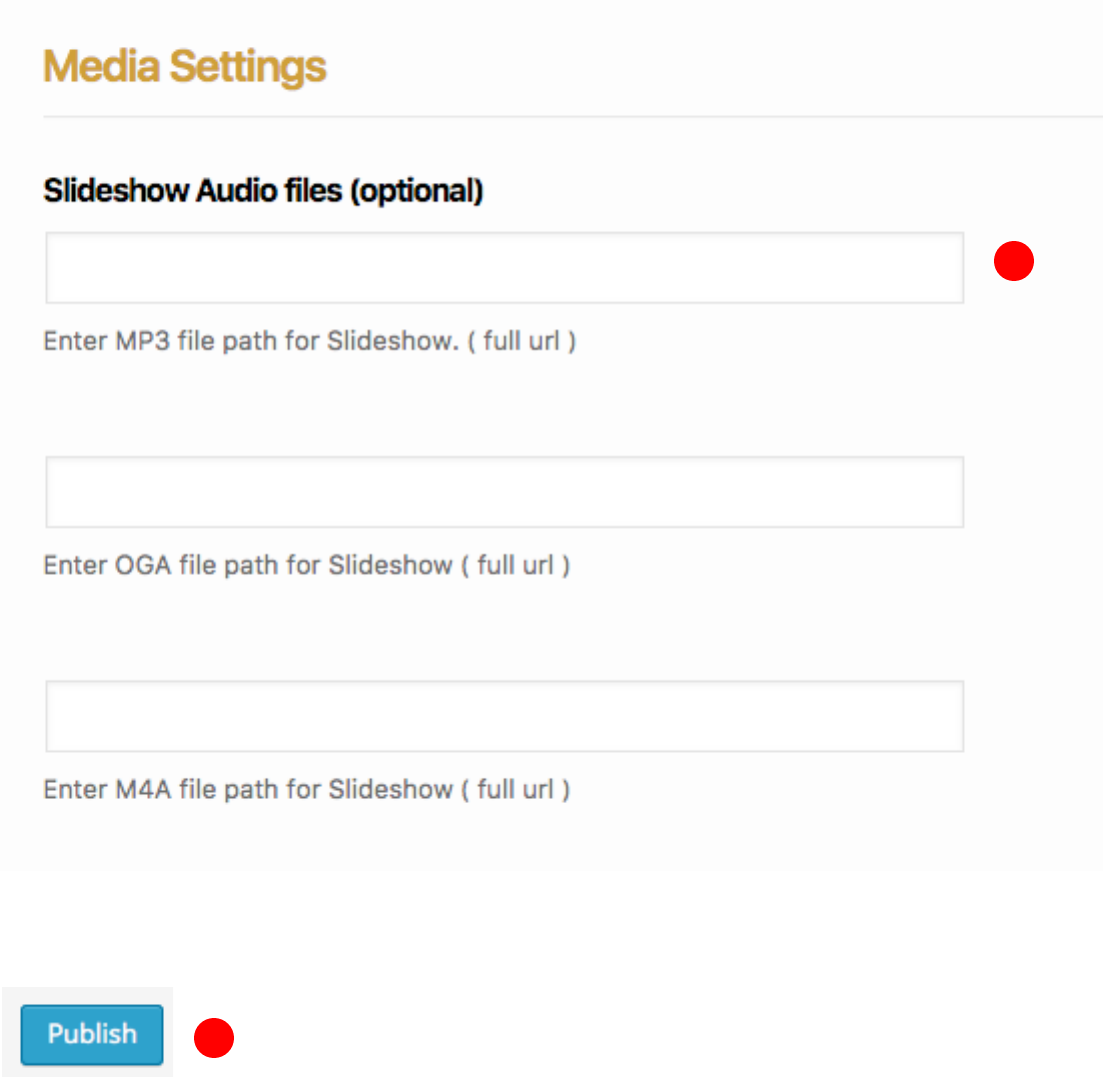Image resolution: width=1103 pixels, height=1077 pixels.
Task: Click the Media Settings heading
Action: coord(185,67)
